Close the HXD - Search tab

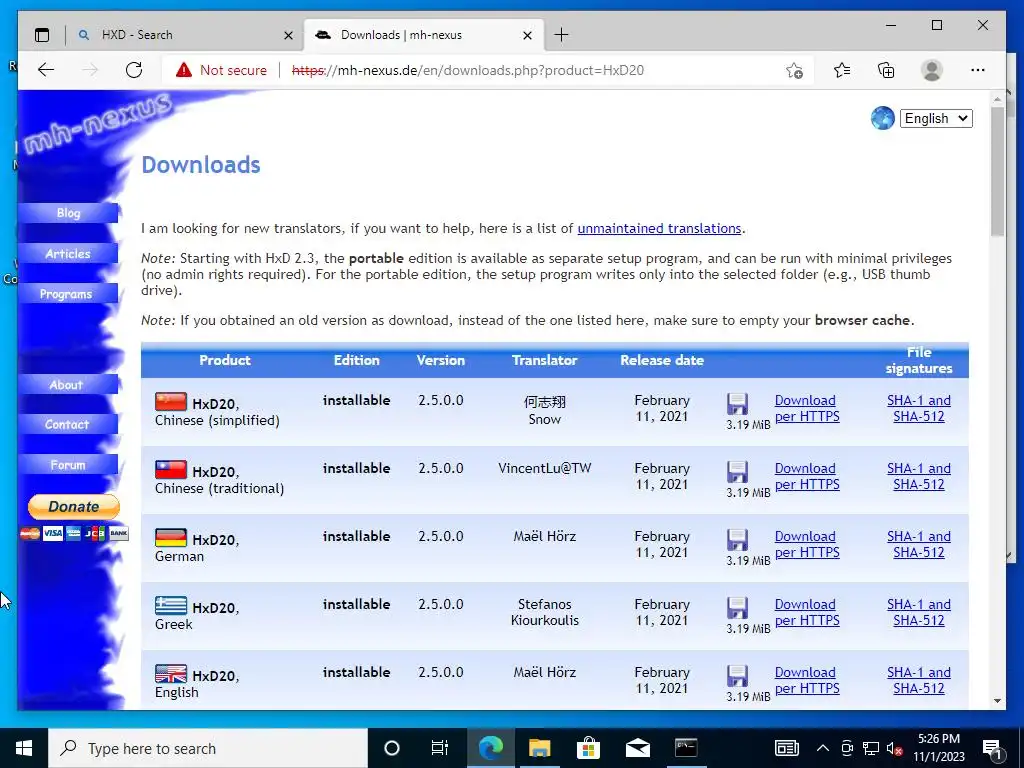pos(288,35)
